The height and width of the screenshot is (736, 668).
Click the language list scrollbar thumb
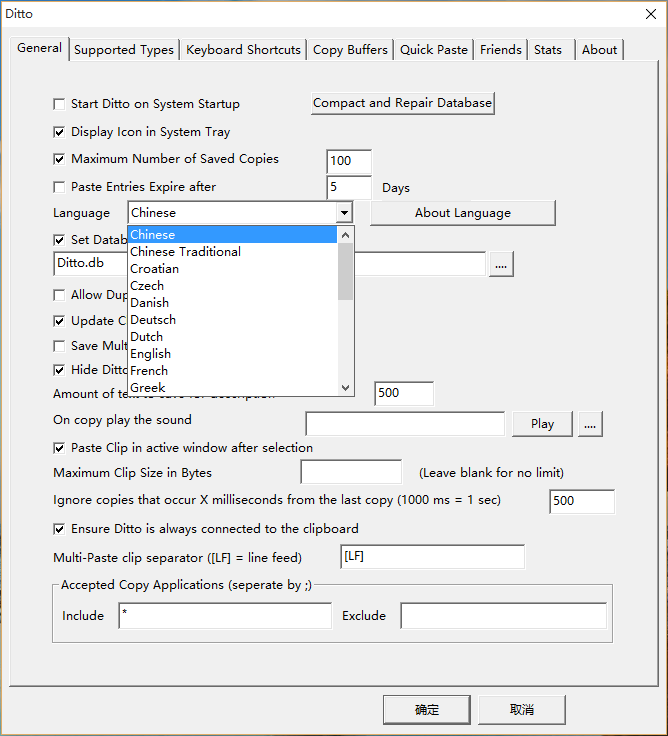tap(346, 271)
